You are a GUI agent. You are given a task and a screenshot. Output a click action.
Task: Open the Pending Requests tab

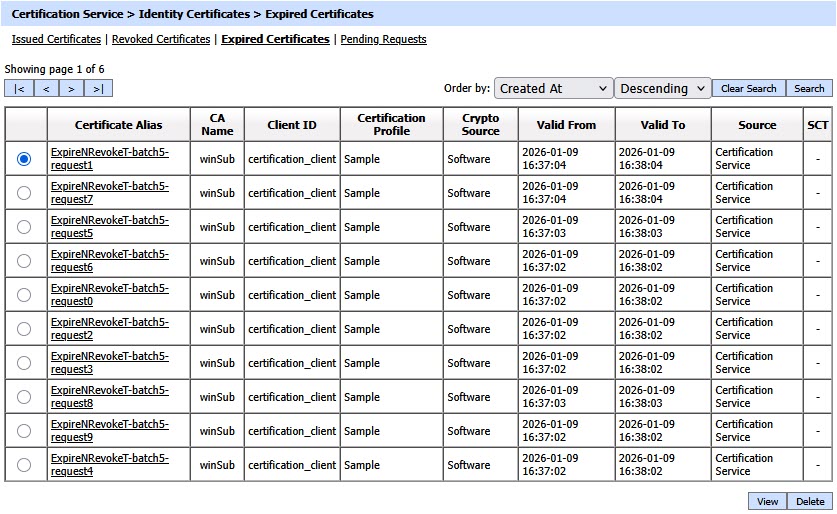[x=383, y=40]
